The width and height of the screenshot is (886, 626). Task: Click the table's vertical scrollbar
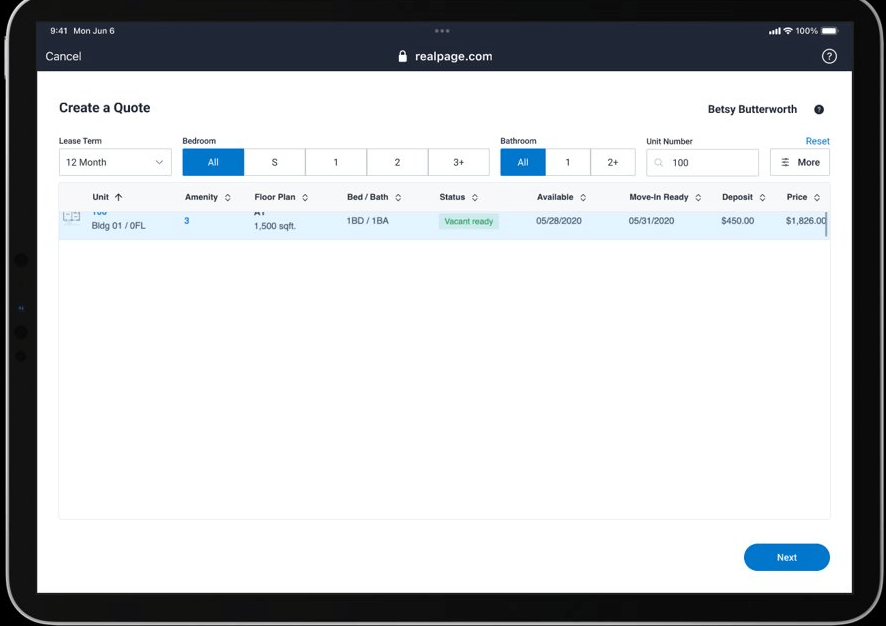[826, 224]
